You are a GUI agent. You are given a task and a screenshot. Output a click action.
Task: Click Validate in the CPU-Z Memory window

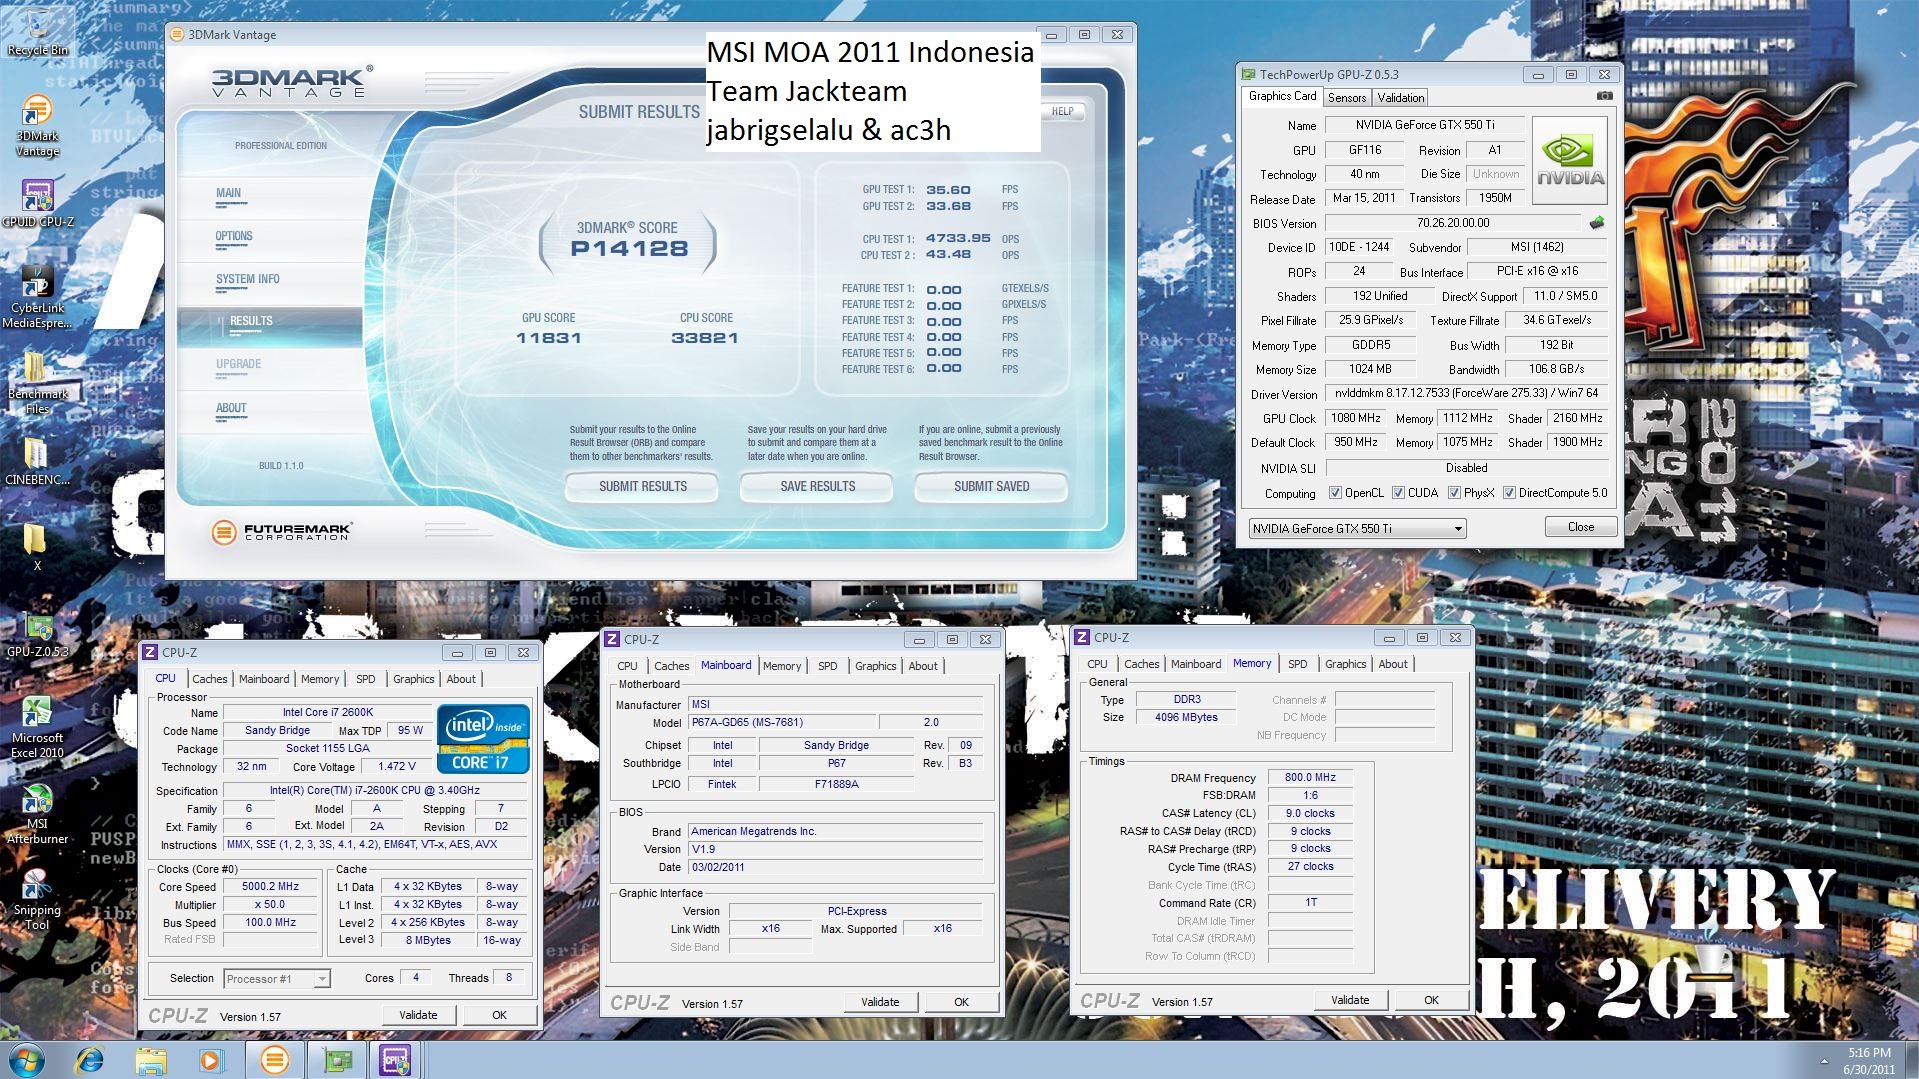pyautogui.click(x=1349, y=1000)
